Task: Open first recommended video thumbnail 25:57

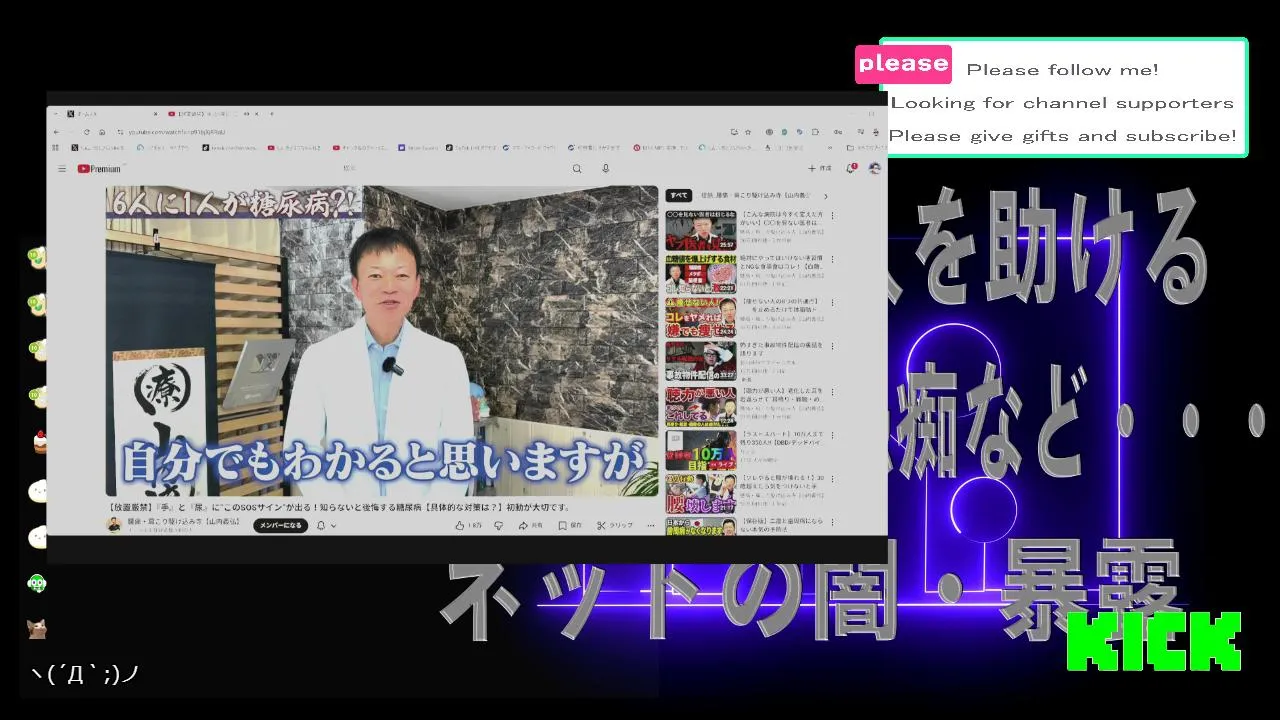Action: pyautogui.click(x=701, y=230)
